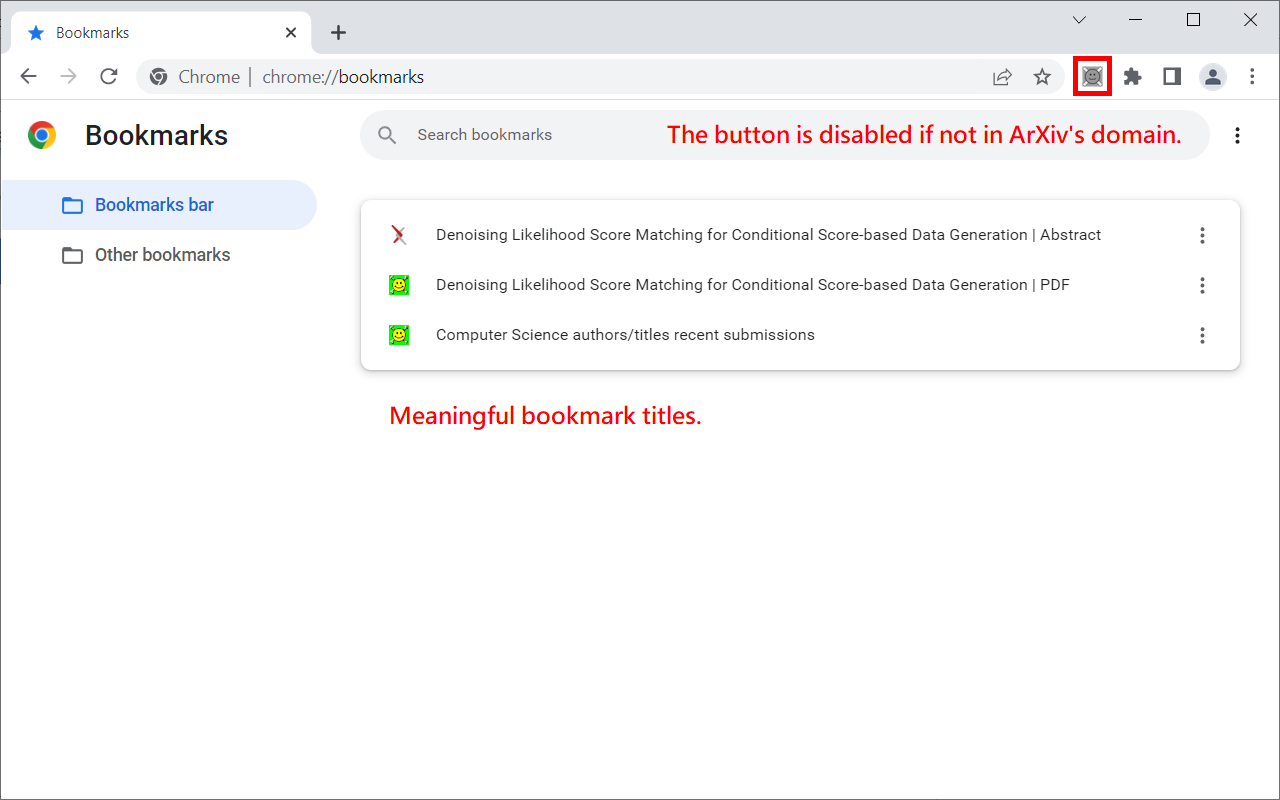The width and height of the screenshot is (1280, 800).
Task: Select the Computer Science recent submissions bookmark
Action: (x=625, y=335)
